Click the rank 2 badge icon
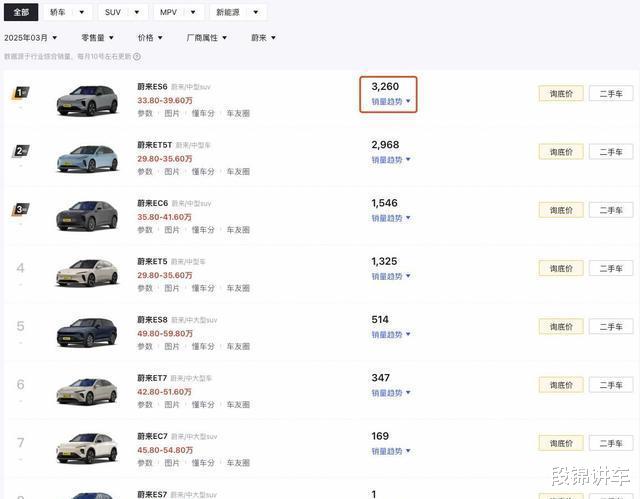Image resolution: width=640 pixels, height=499 pixels. [x=20, y=151]
